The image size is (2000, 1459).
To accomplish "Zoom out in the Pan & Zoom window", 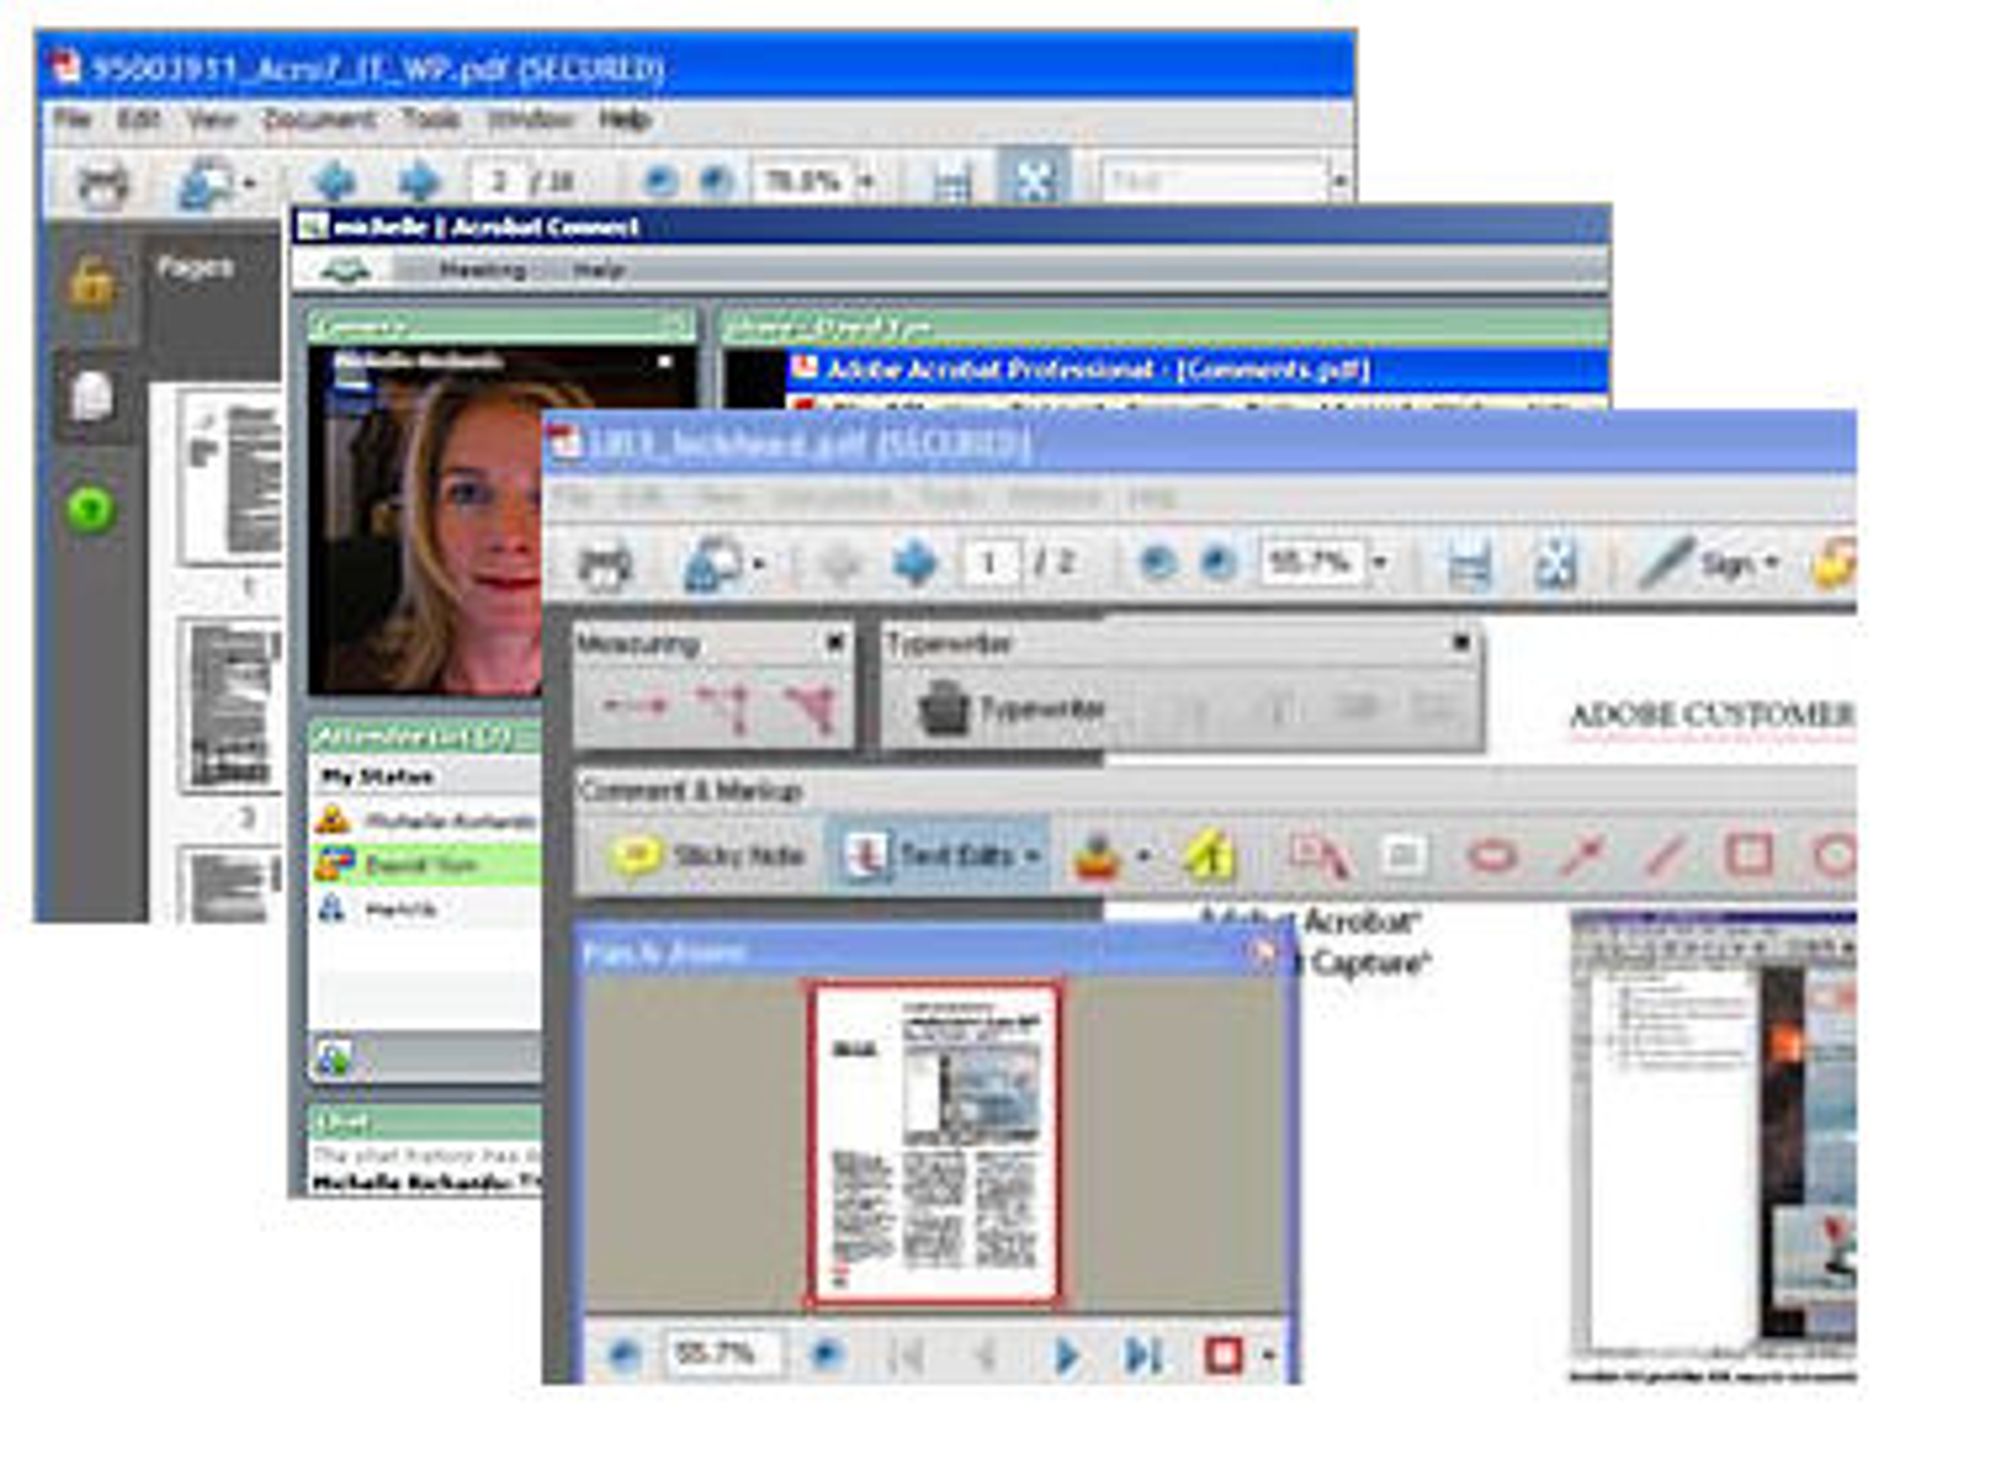I will (x=624, y=1355).
